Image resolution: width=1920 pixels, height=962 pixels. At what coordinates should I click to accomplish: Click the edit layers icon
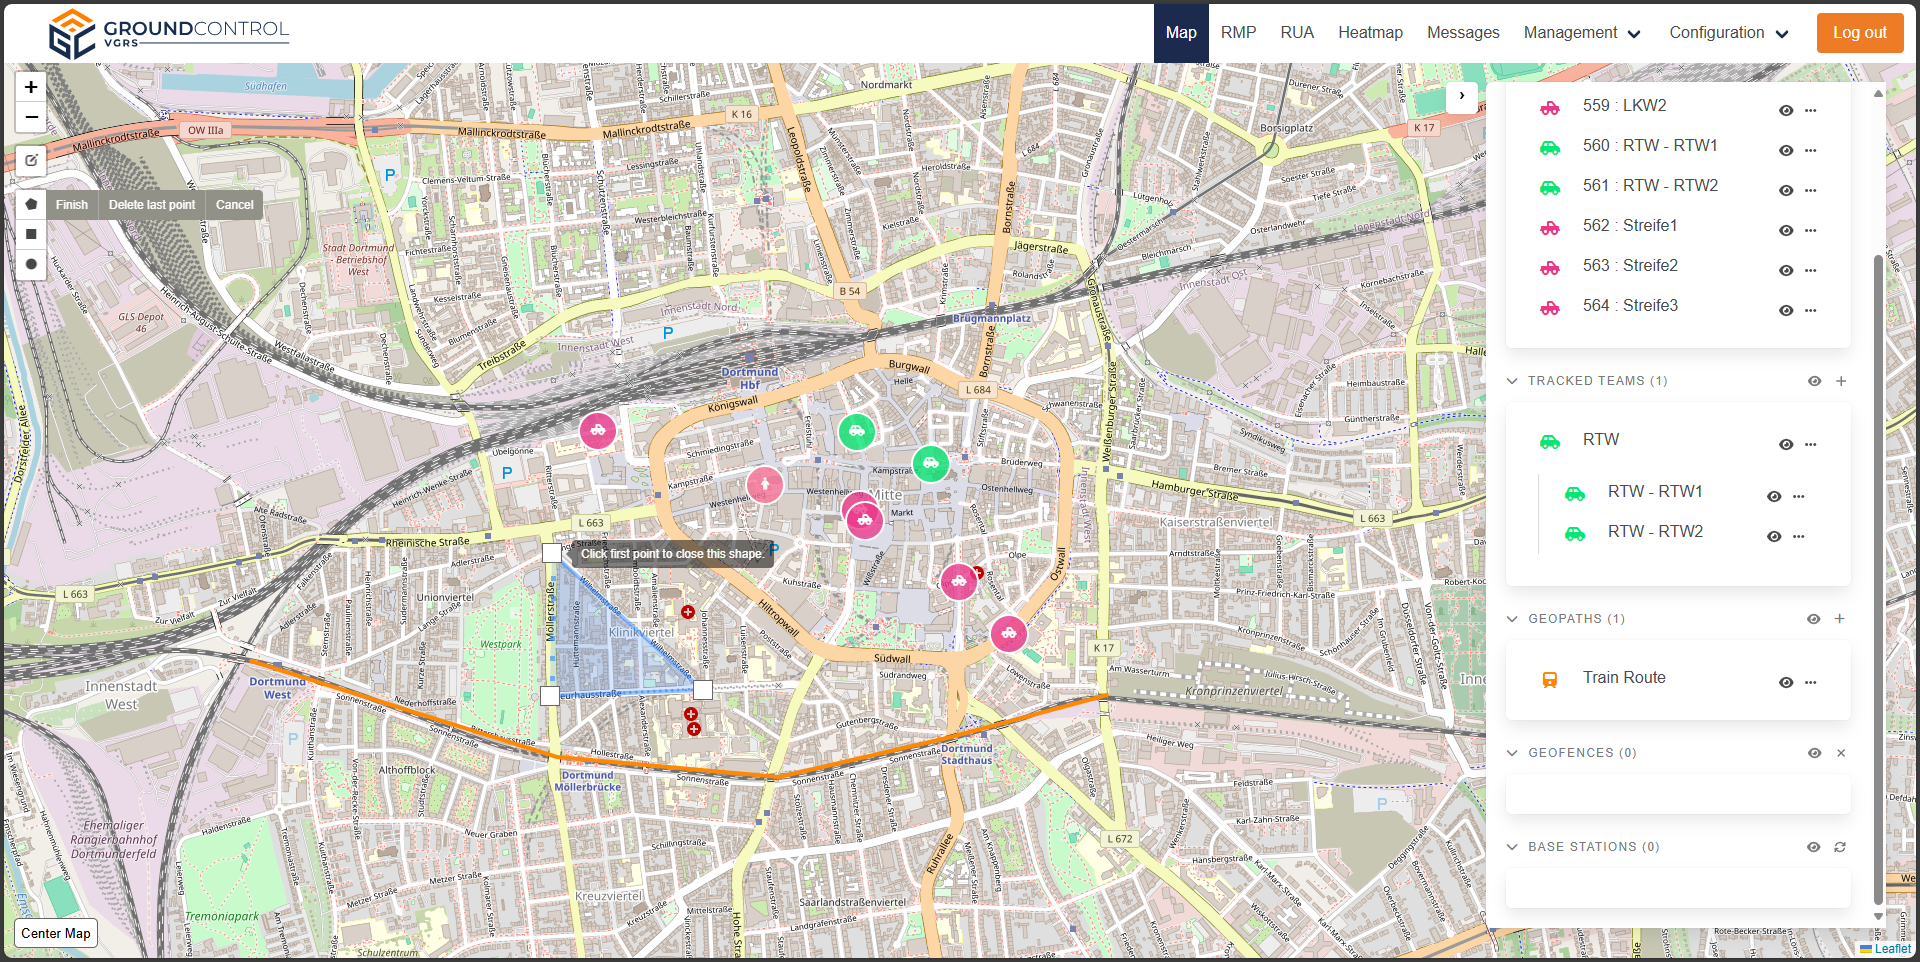point(31,160)
